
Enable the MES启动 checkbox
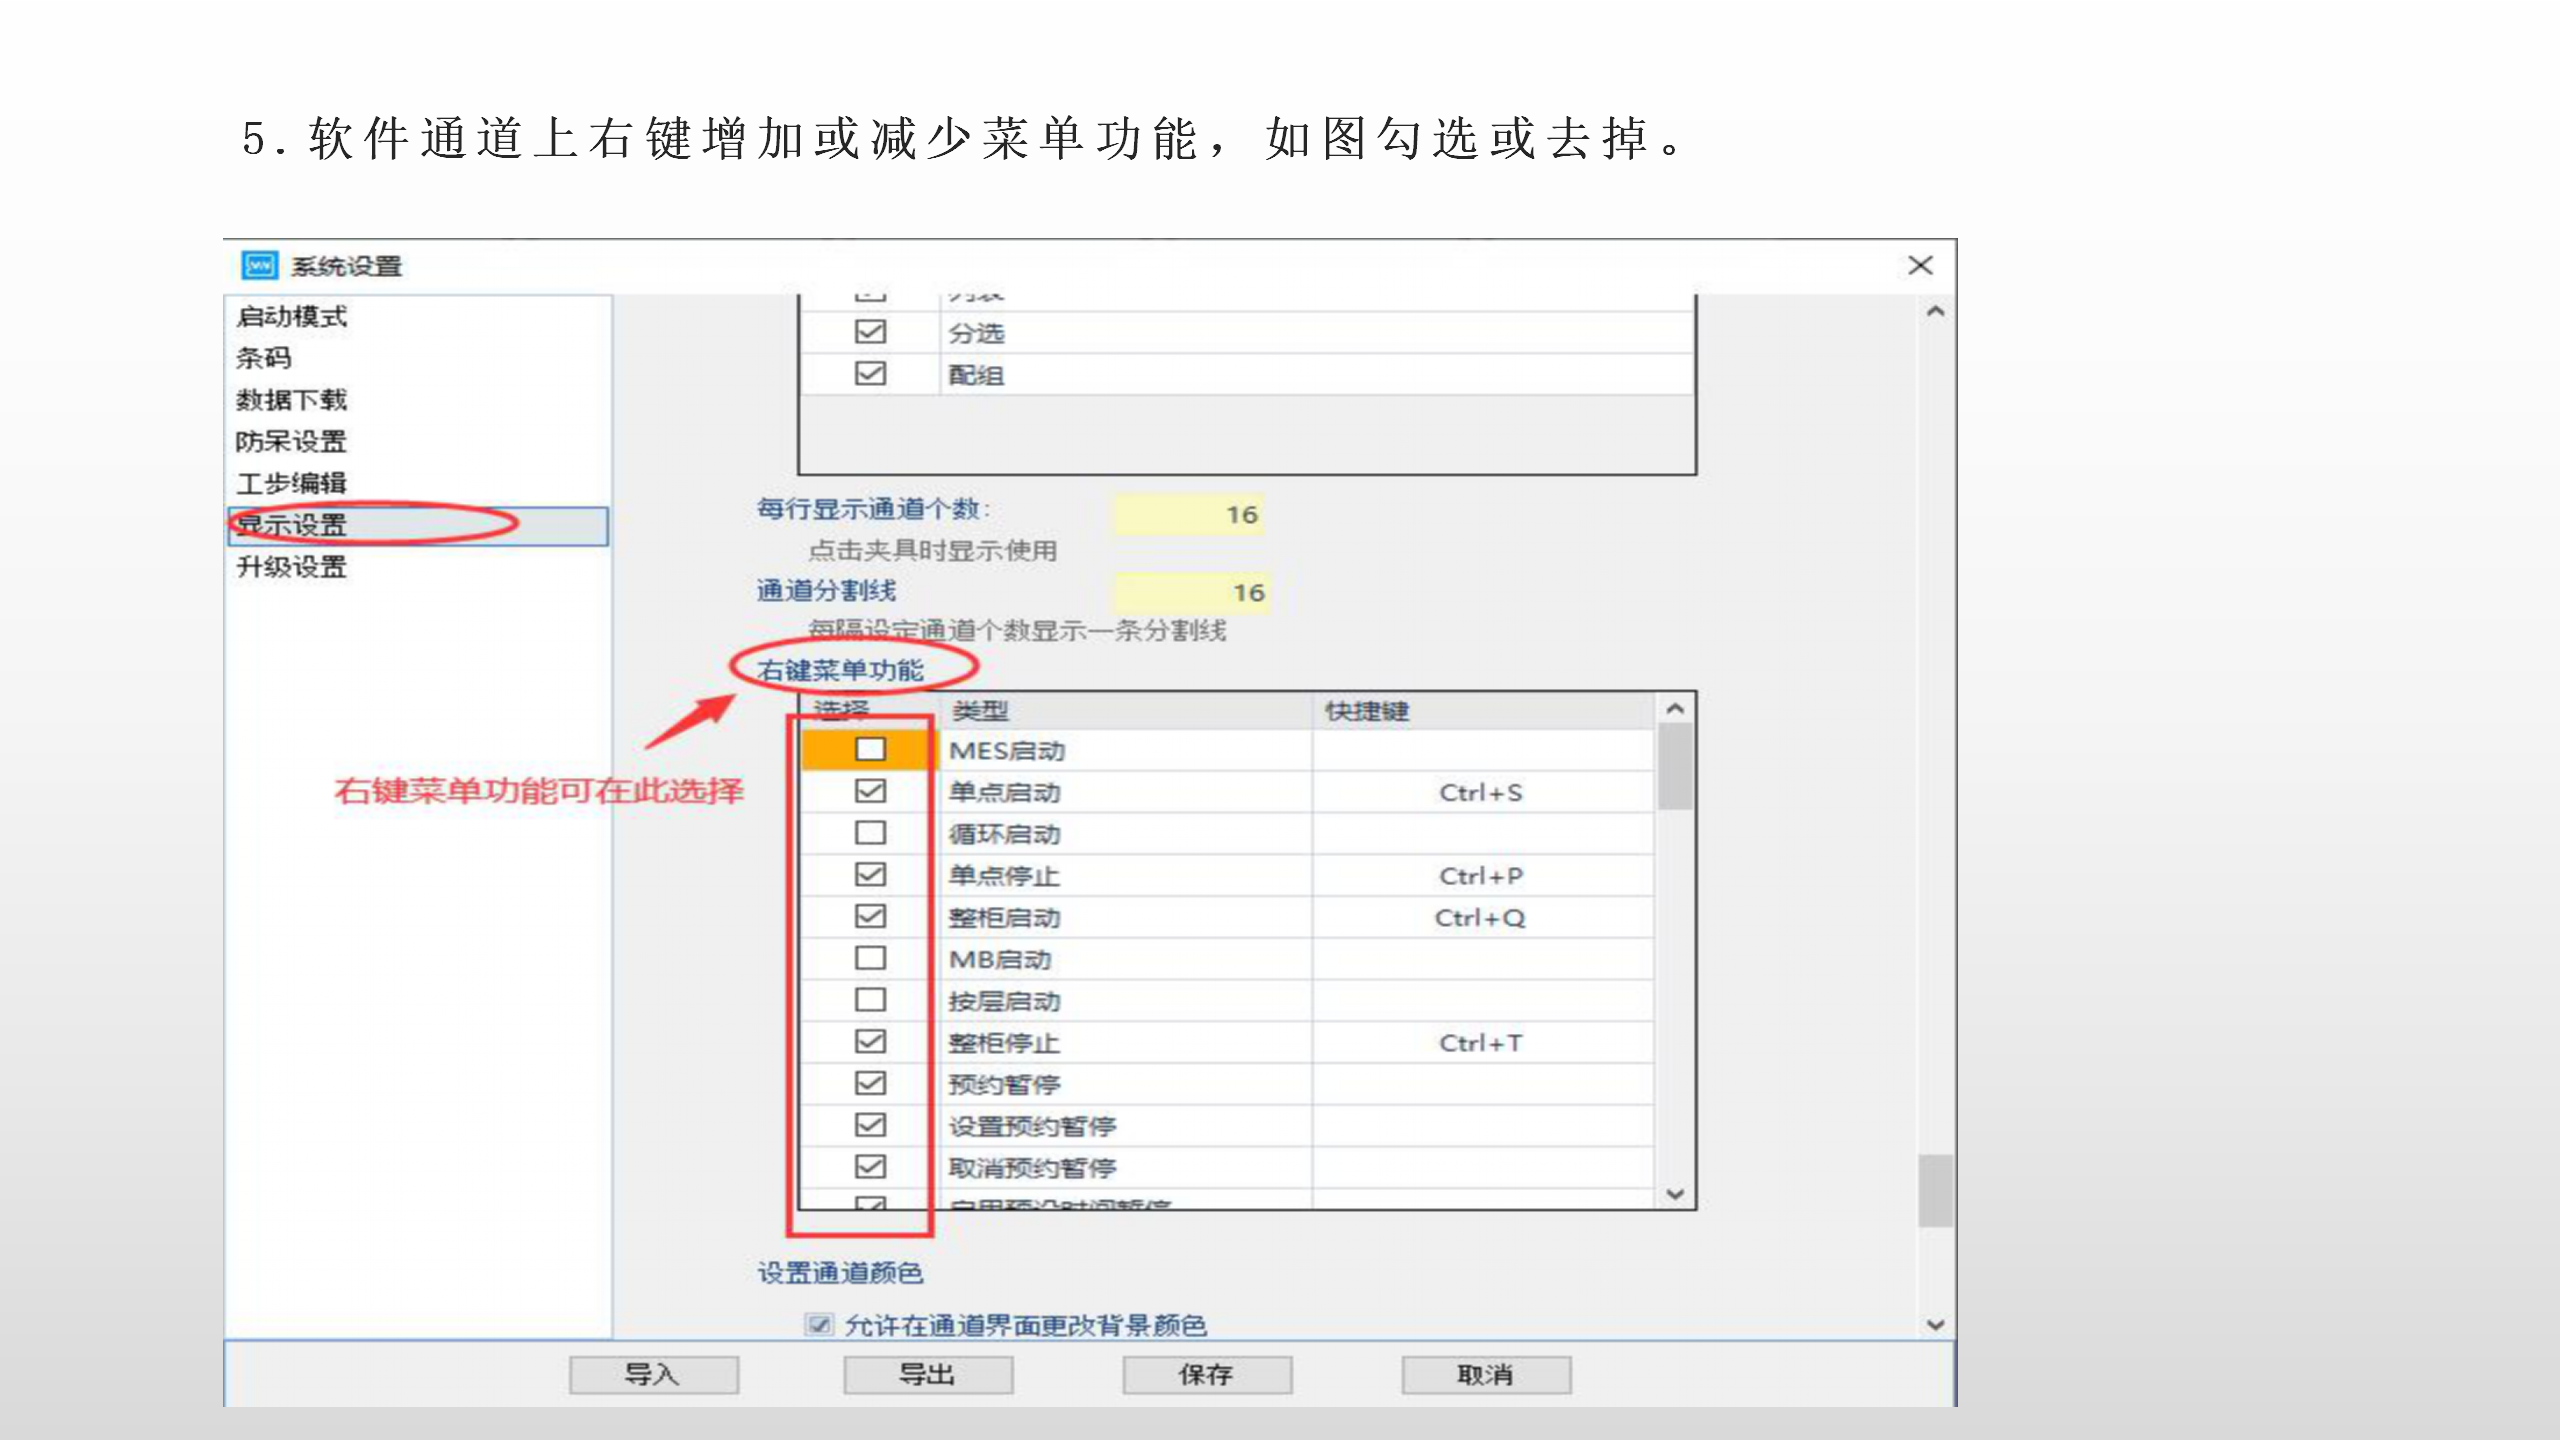pyautogui.click(x=870, y=749)
